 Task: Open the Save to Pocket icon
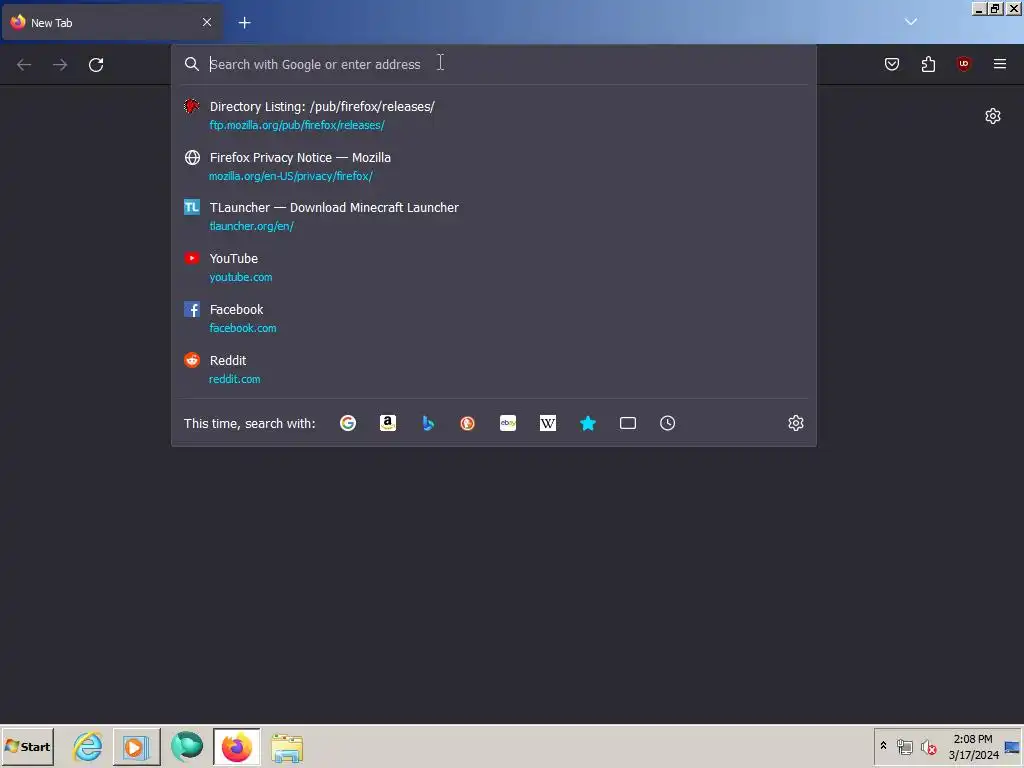click(x=892, y=64)
